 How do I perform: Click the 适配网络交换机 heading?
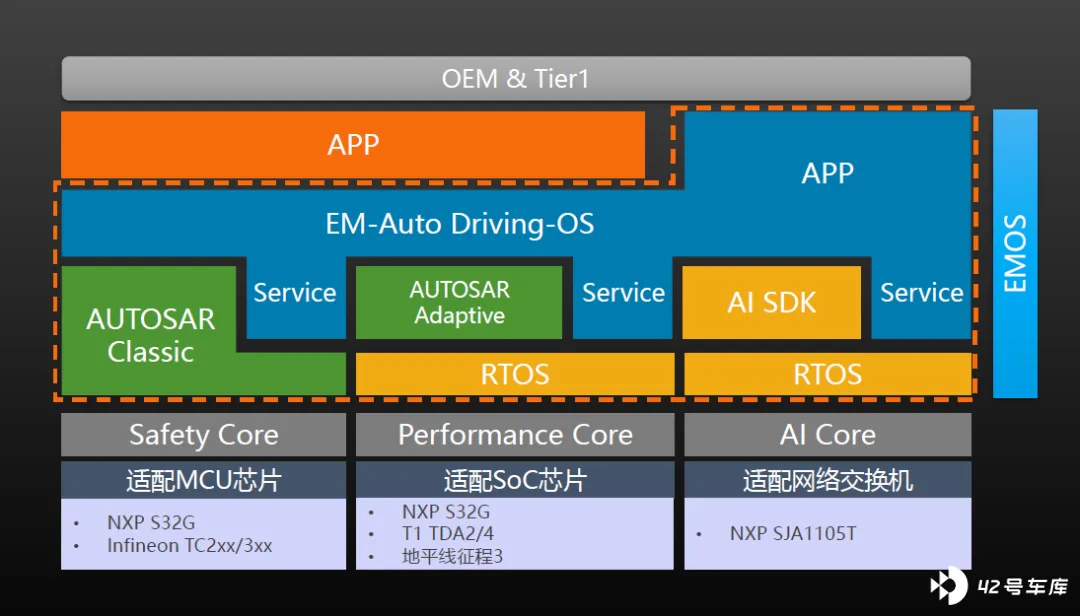(x=827, y=480)
